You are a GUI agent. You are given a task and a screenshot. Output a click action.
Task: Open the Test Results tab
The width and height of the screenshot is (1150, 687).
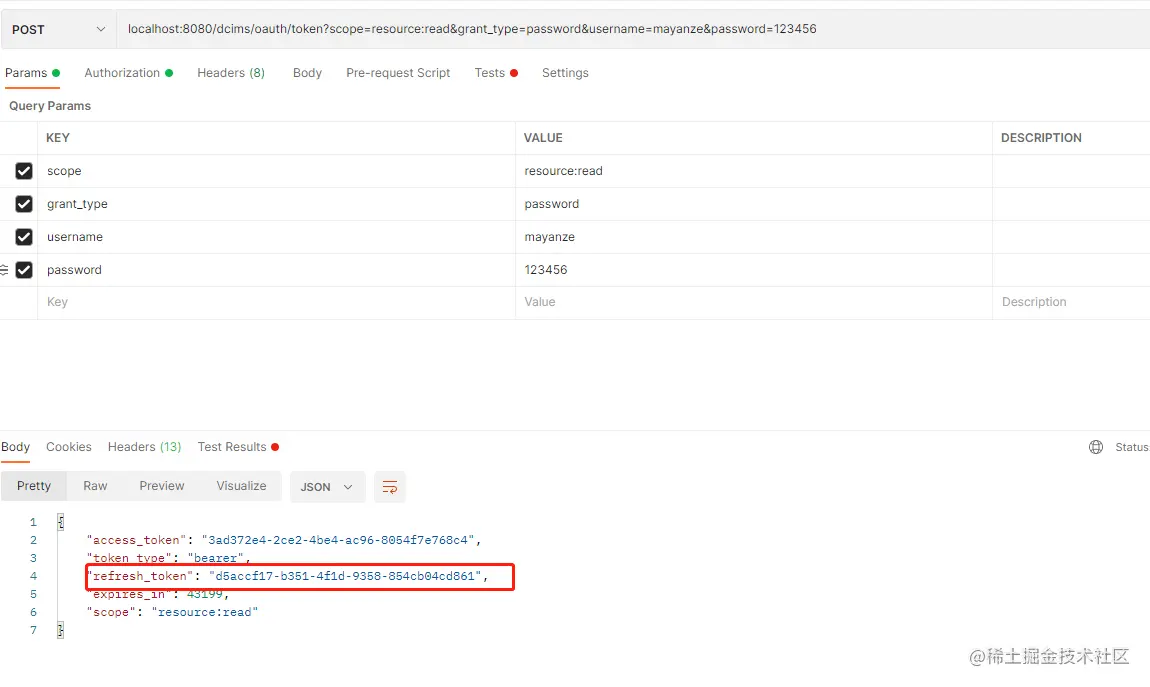(x=230, y=447)
